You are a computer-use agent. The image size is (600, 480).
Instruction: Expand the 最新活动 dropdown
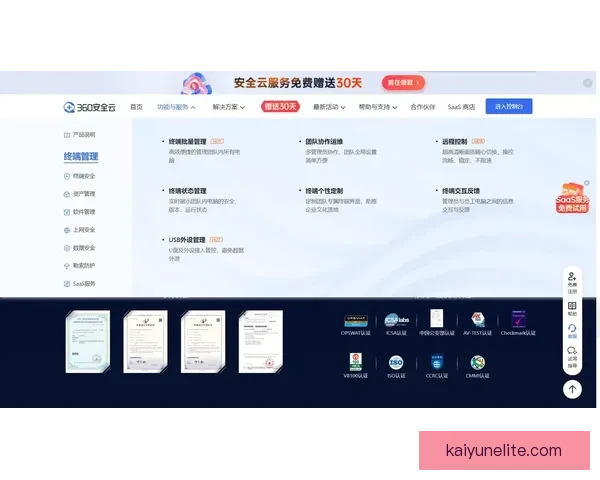click(329, 107)
